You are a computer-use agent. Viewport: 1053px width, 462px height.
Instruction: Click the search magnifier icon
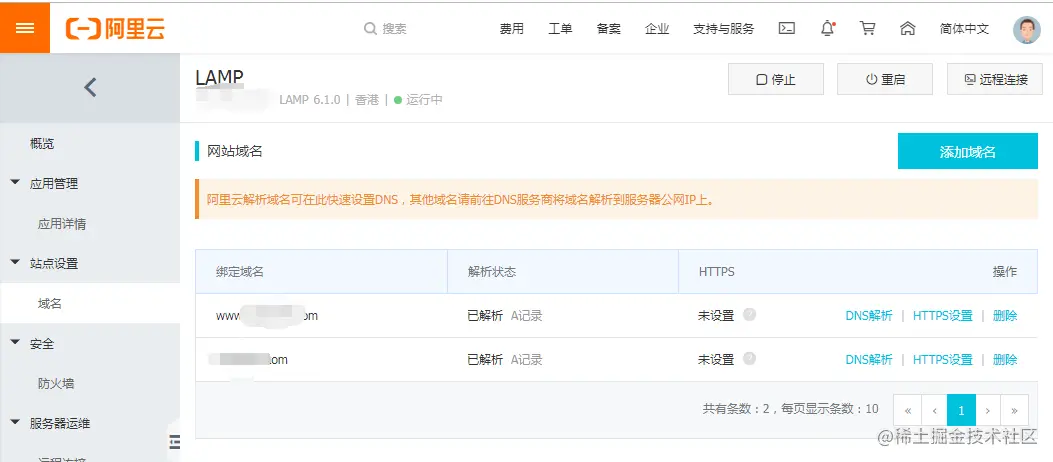pyautogui.click(x=370, y=29)
